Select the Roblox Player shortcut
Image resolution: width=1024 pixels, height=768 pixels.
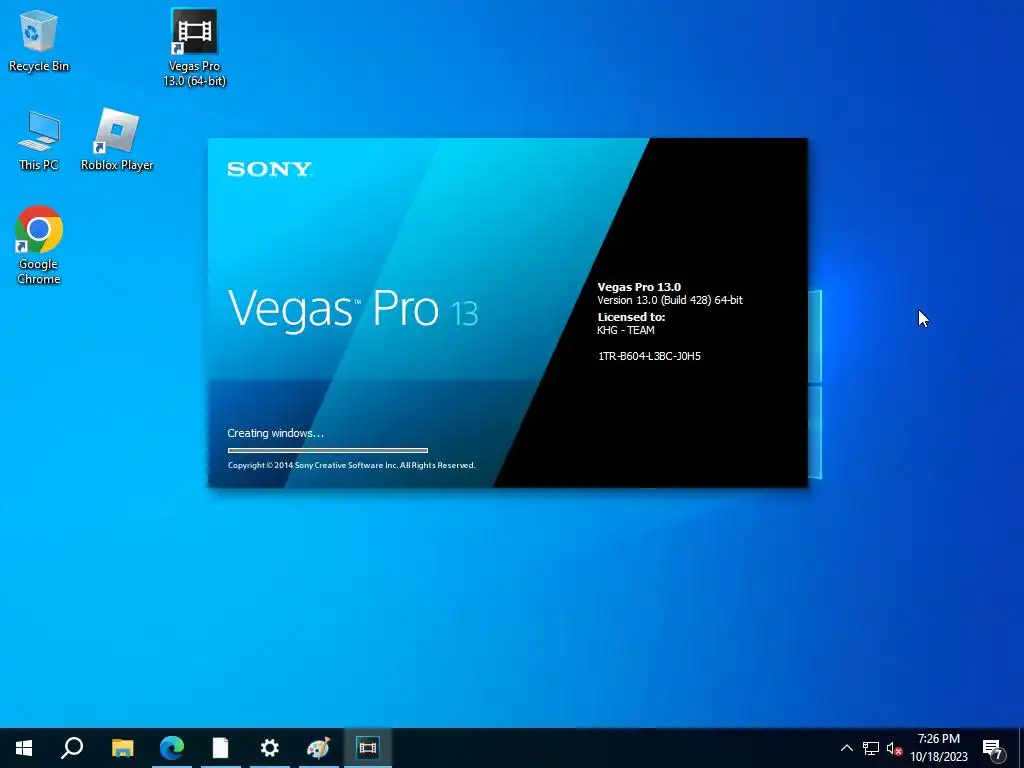tap(117, 140)
